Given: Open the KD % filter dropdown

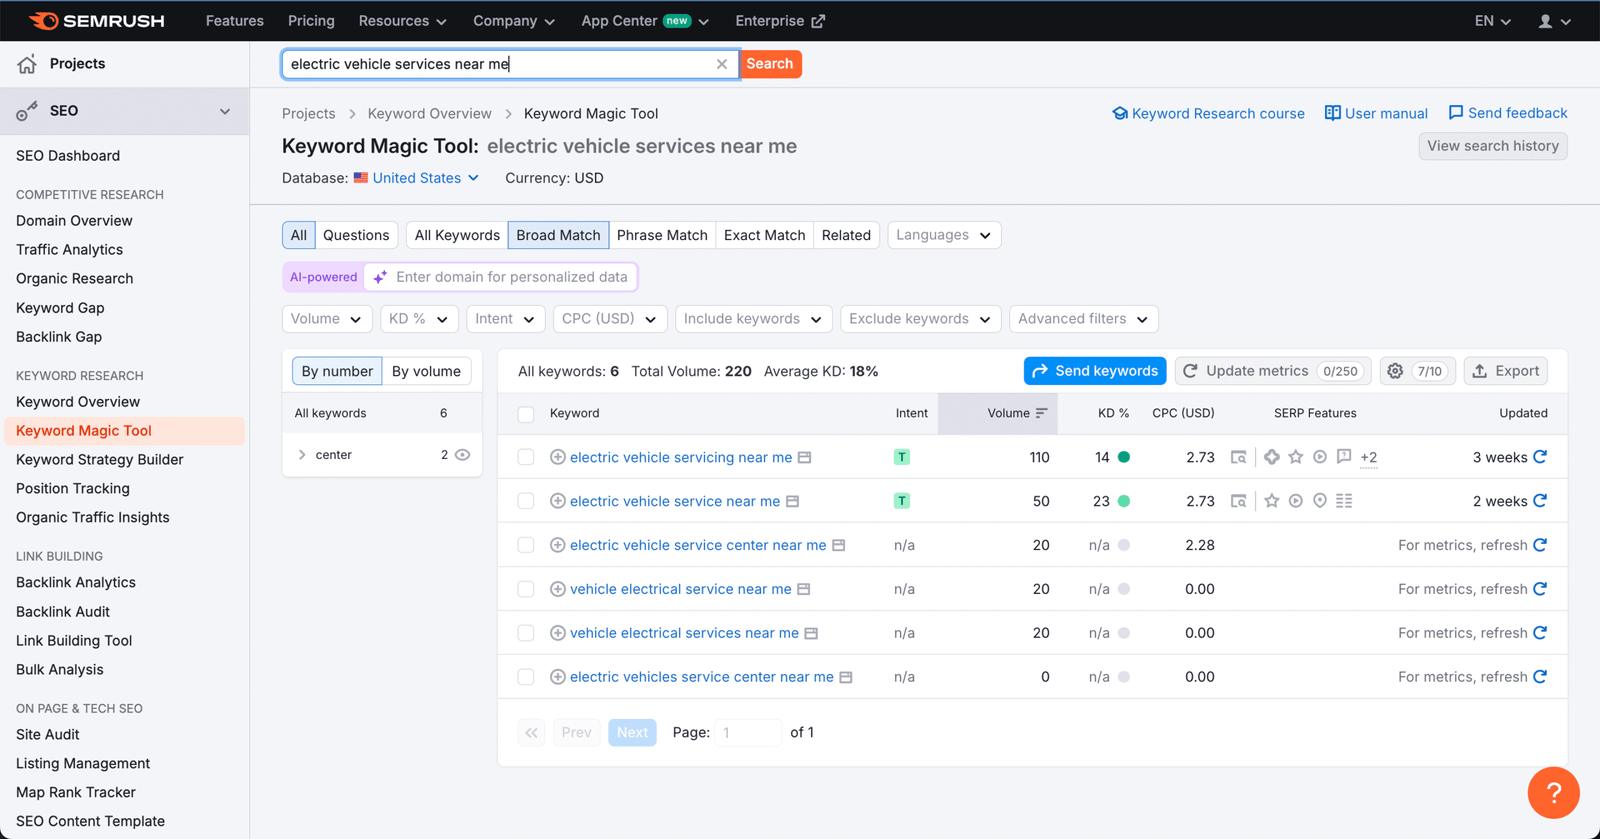Looking at the screenshot, I should [419, 319].
